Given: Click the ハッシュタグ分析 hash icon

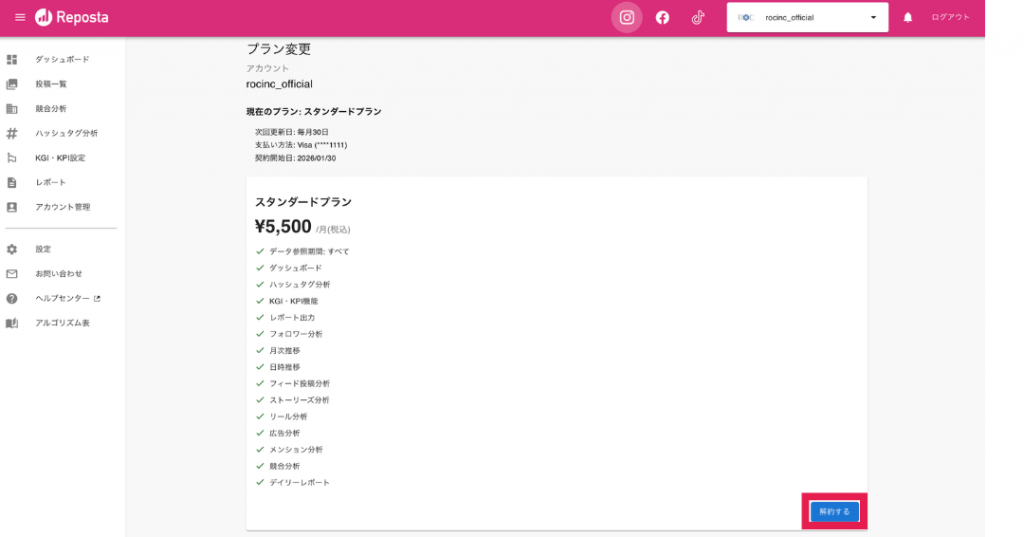Looking at the screenshot, I should (x=12, y=133).
